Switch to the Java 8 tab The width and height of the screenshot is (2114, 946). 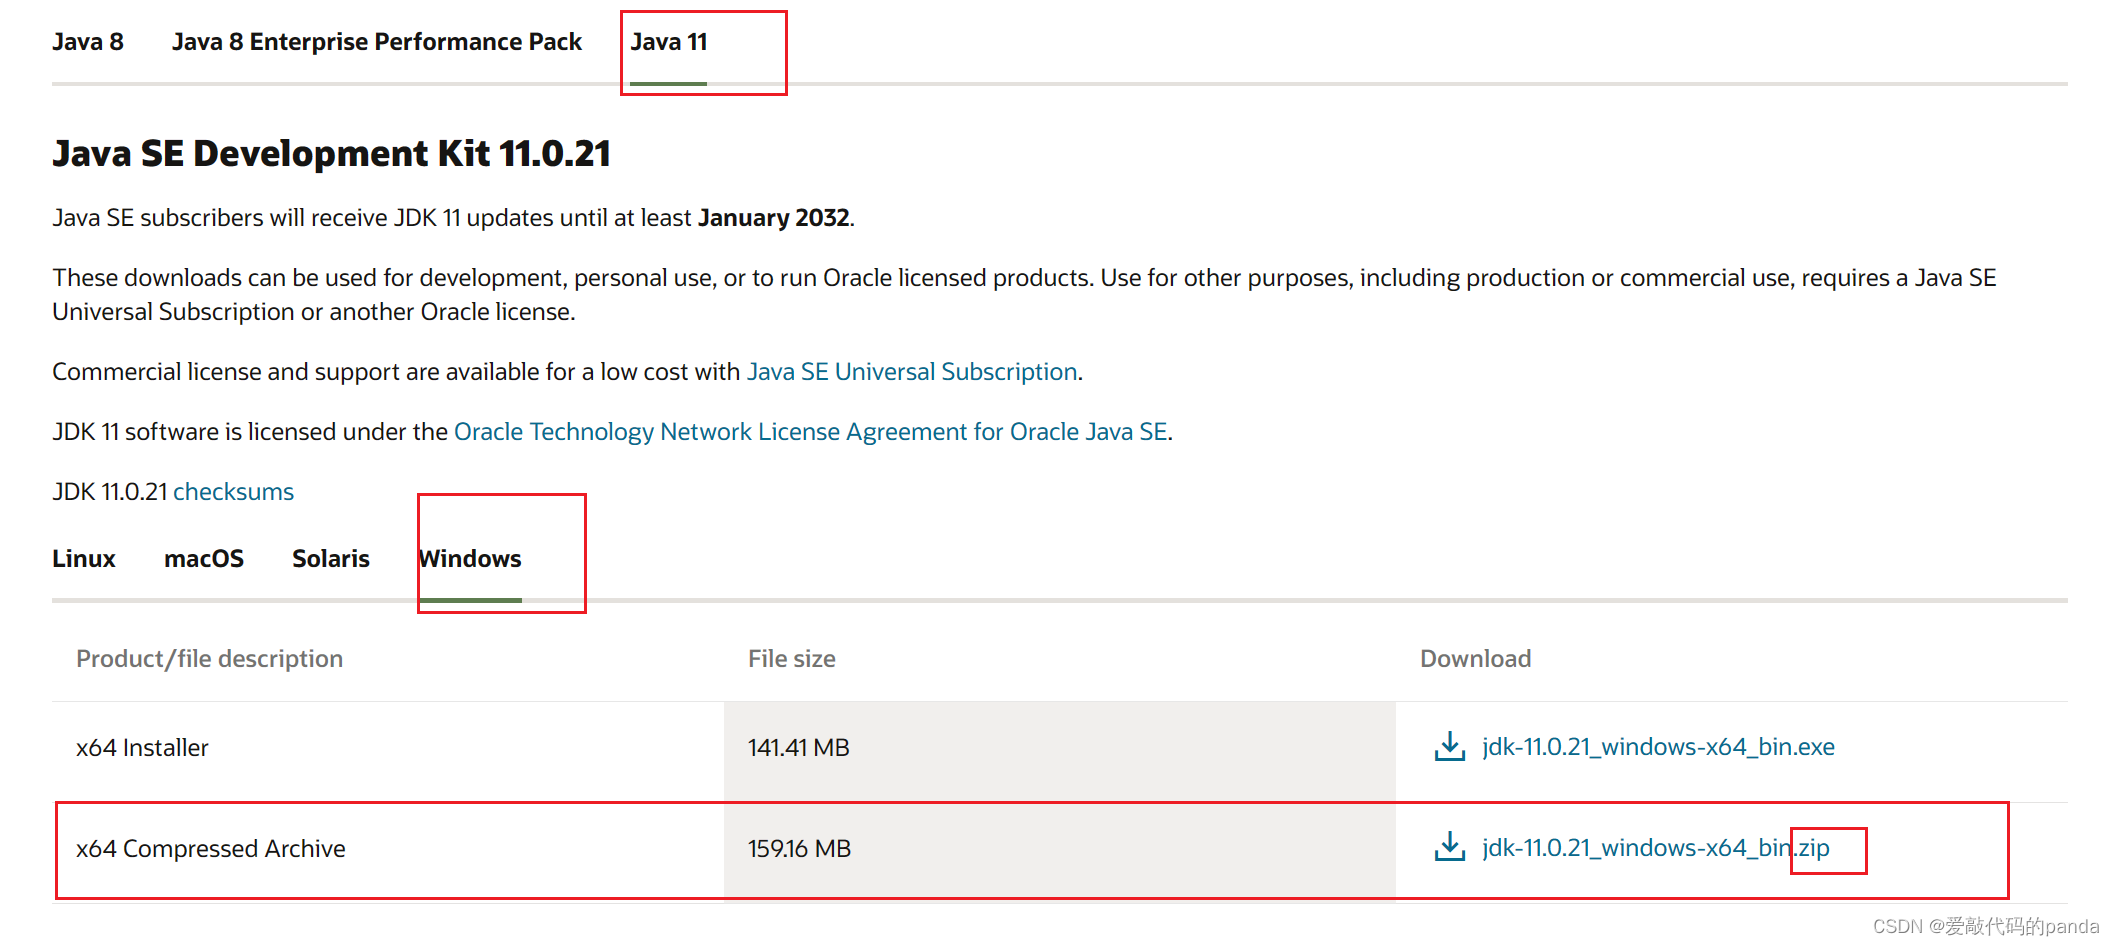pos(88,42)
